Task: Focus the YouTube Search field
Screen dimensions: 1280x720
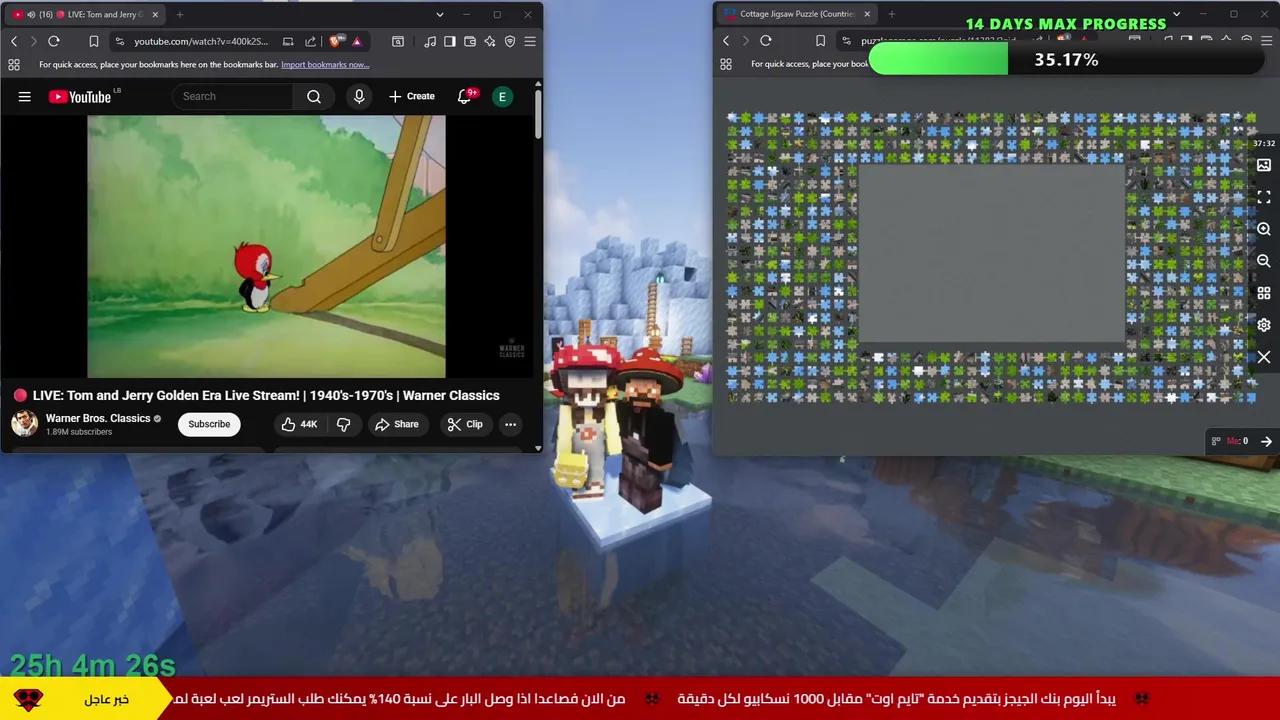Action: pos(233,96)
